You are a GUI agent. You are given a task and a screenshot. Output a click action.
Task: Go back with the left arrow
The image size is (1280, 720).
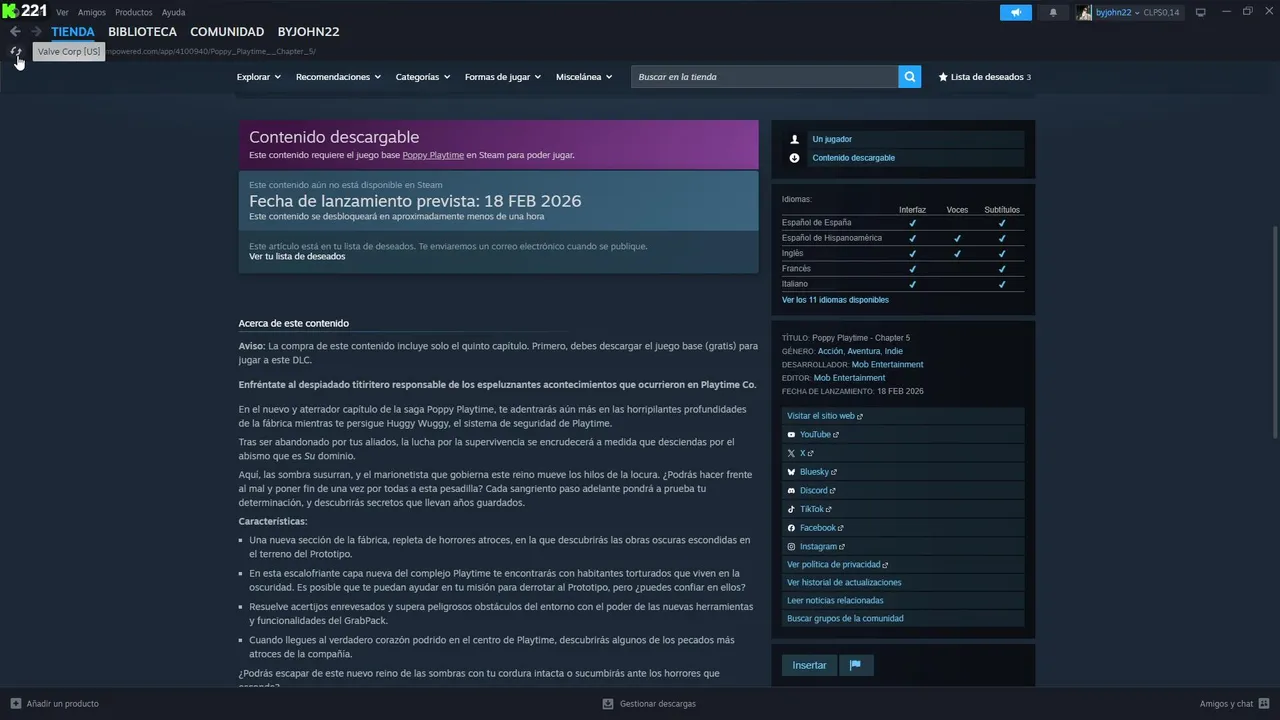15,32
